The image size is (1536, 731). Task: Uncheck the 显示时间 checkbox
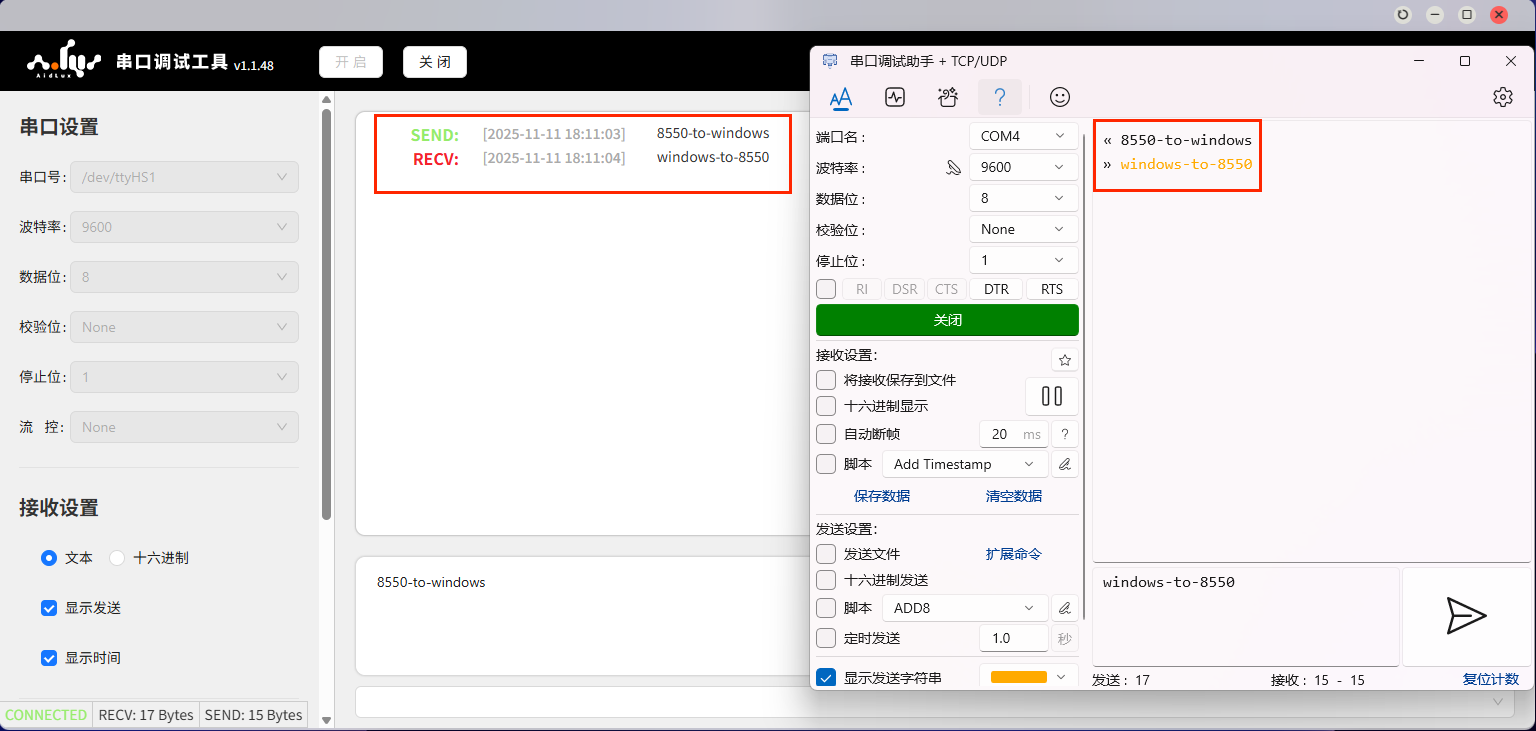[49, 658]
